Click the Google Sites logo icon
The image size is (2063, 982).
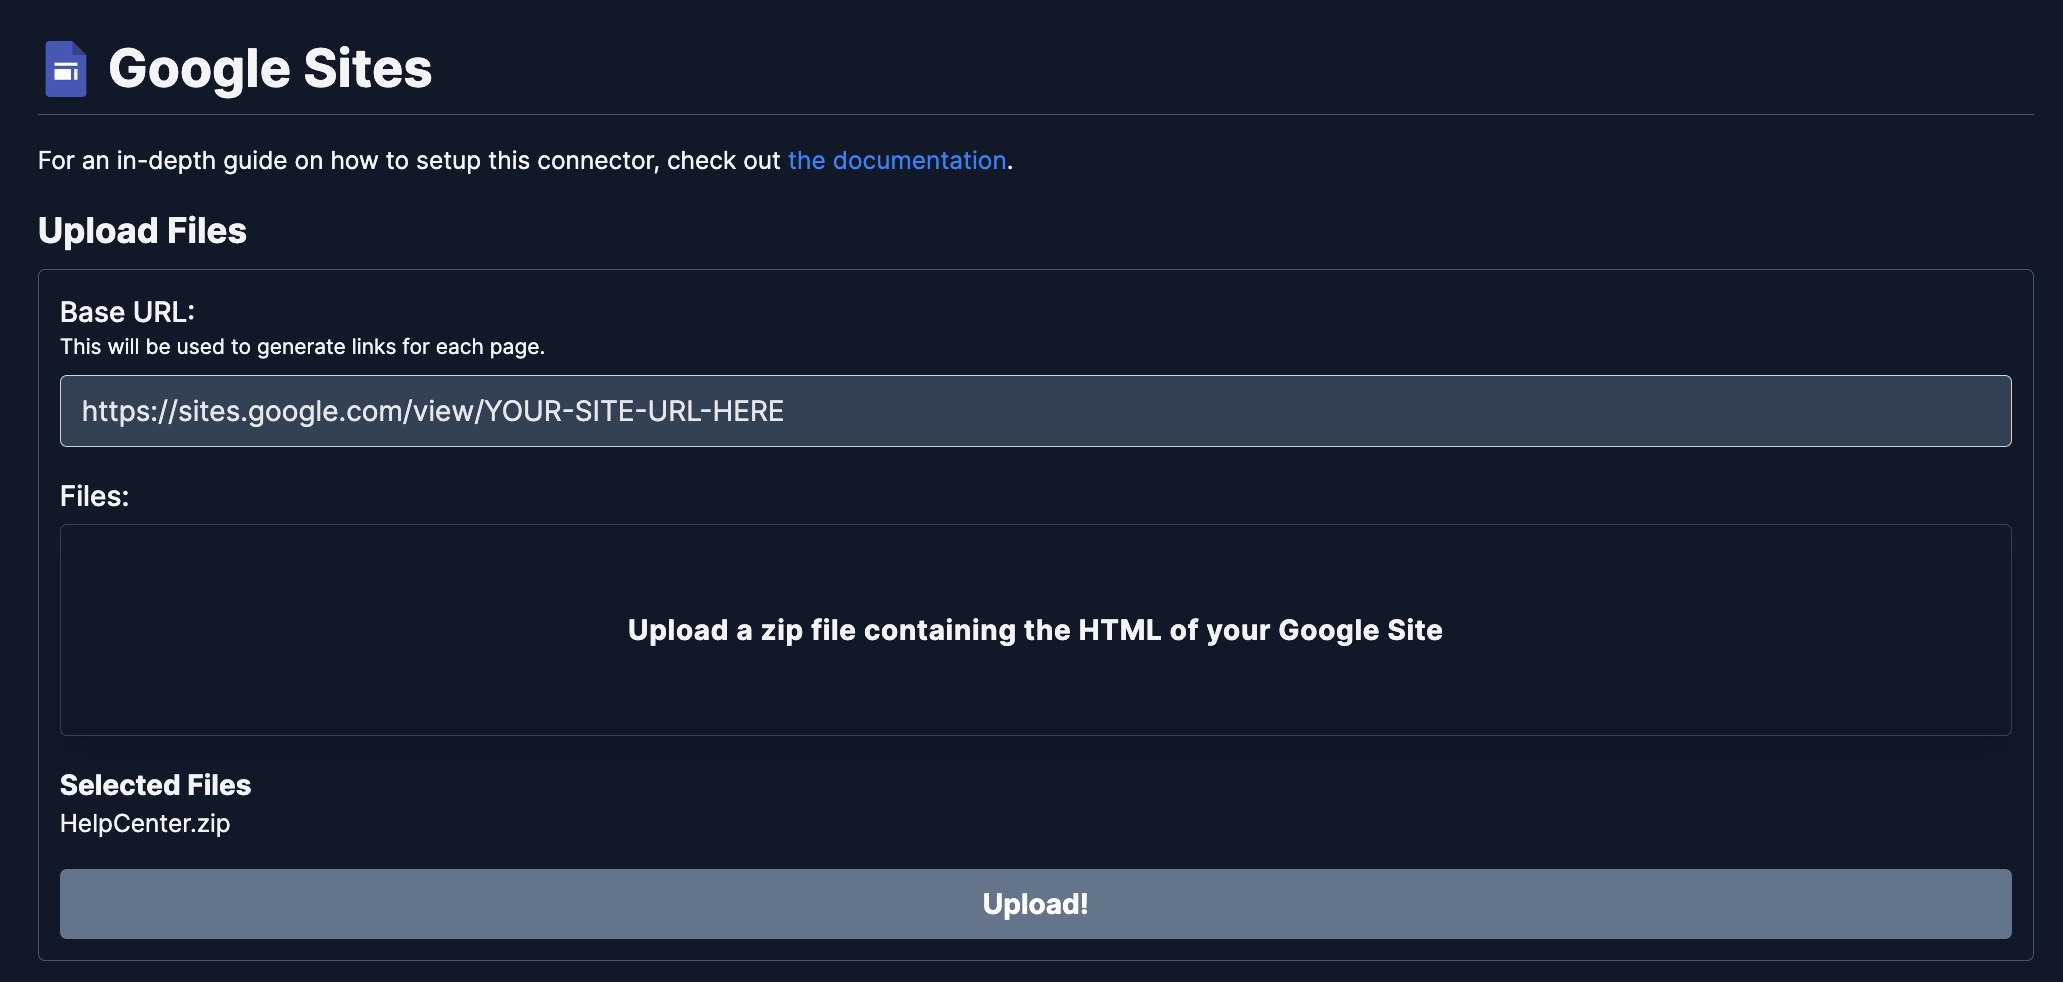[66, 68]
